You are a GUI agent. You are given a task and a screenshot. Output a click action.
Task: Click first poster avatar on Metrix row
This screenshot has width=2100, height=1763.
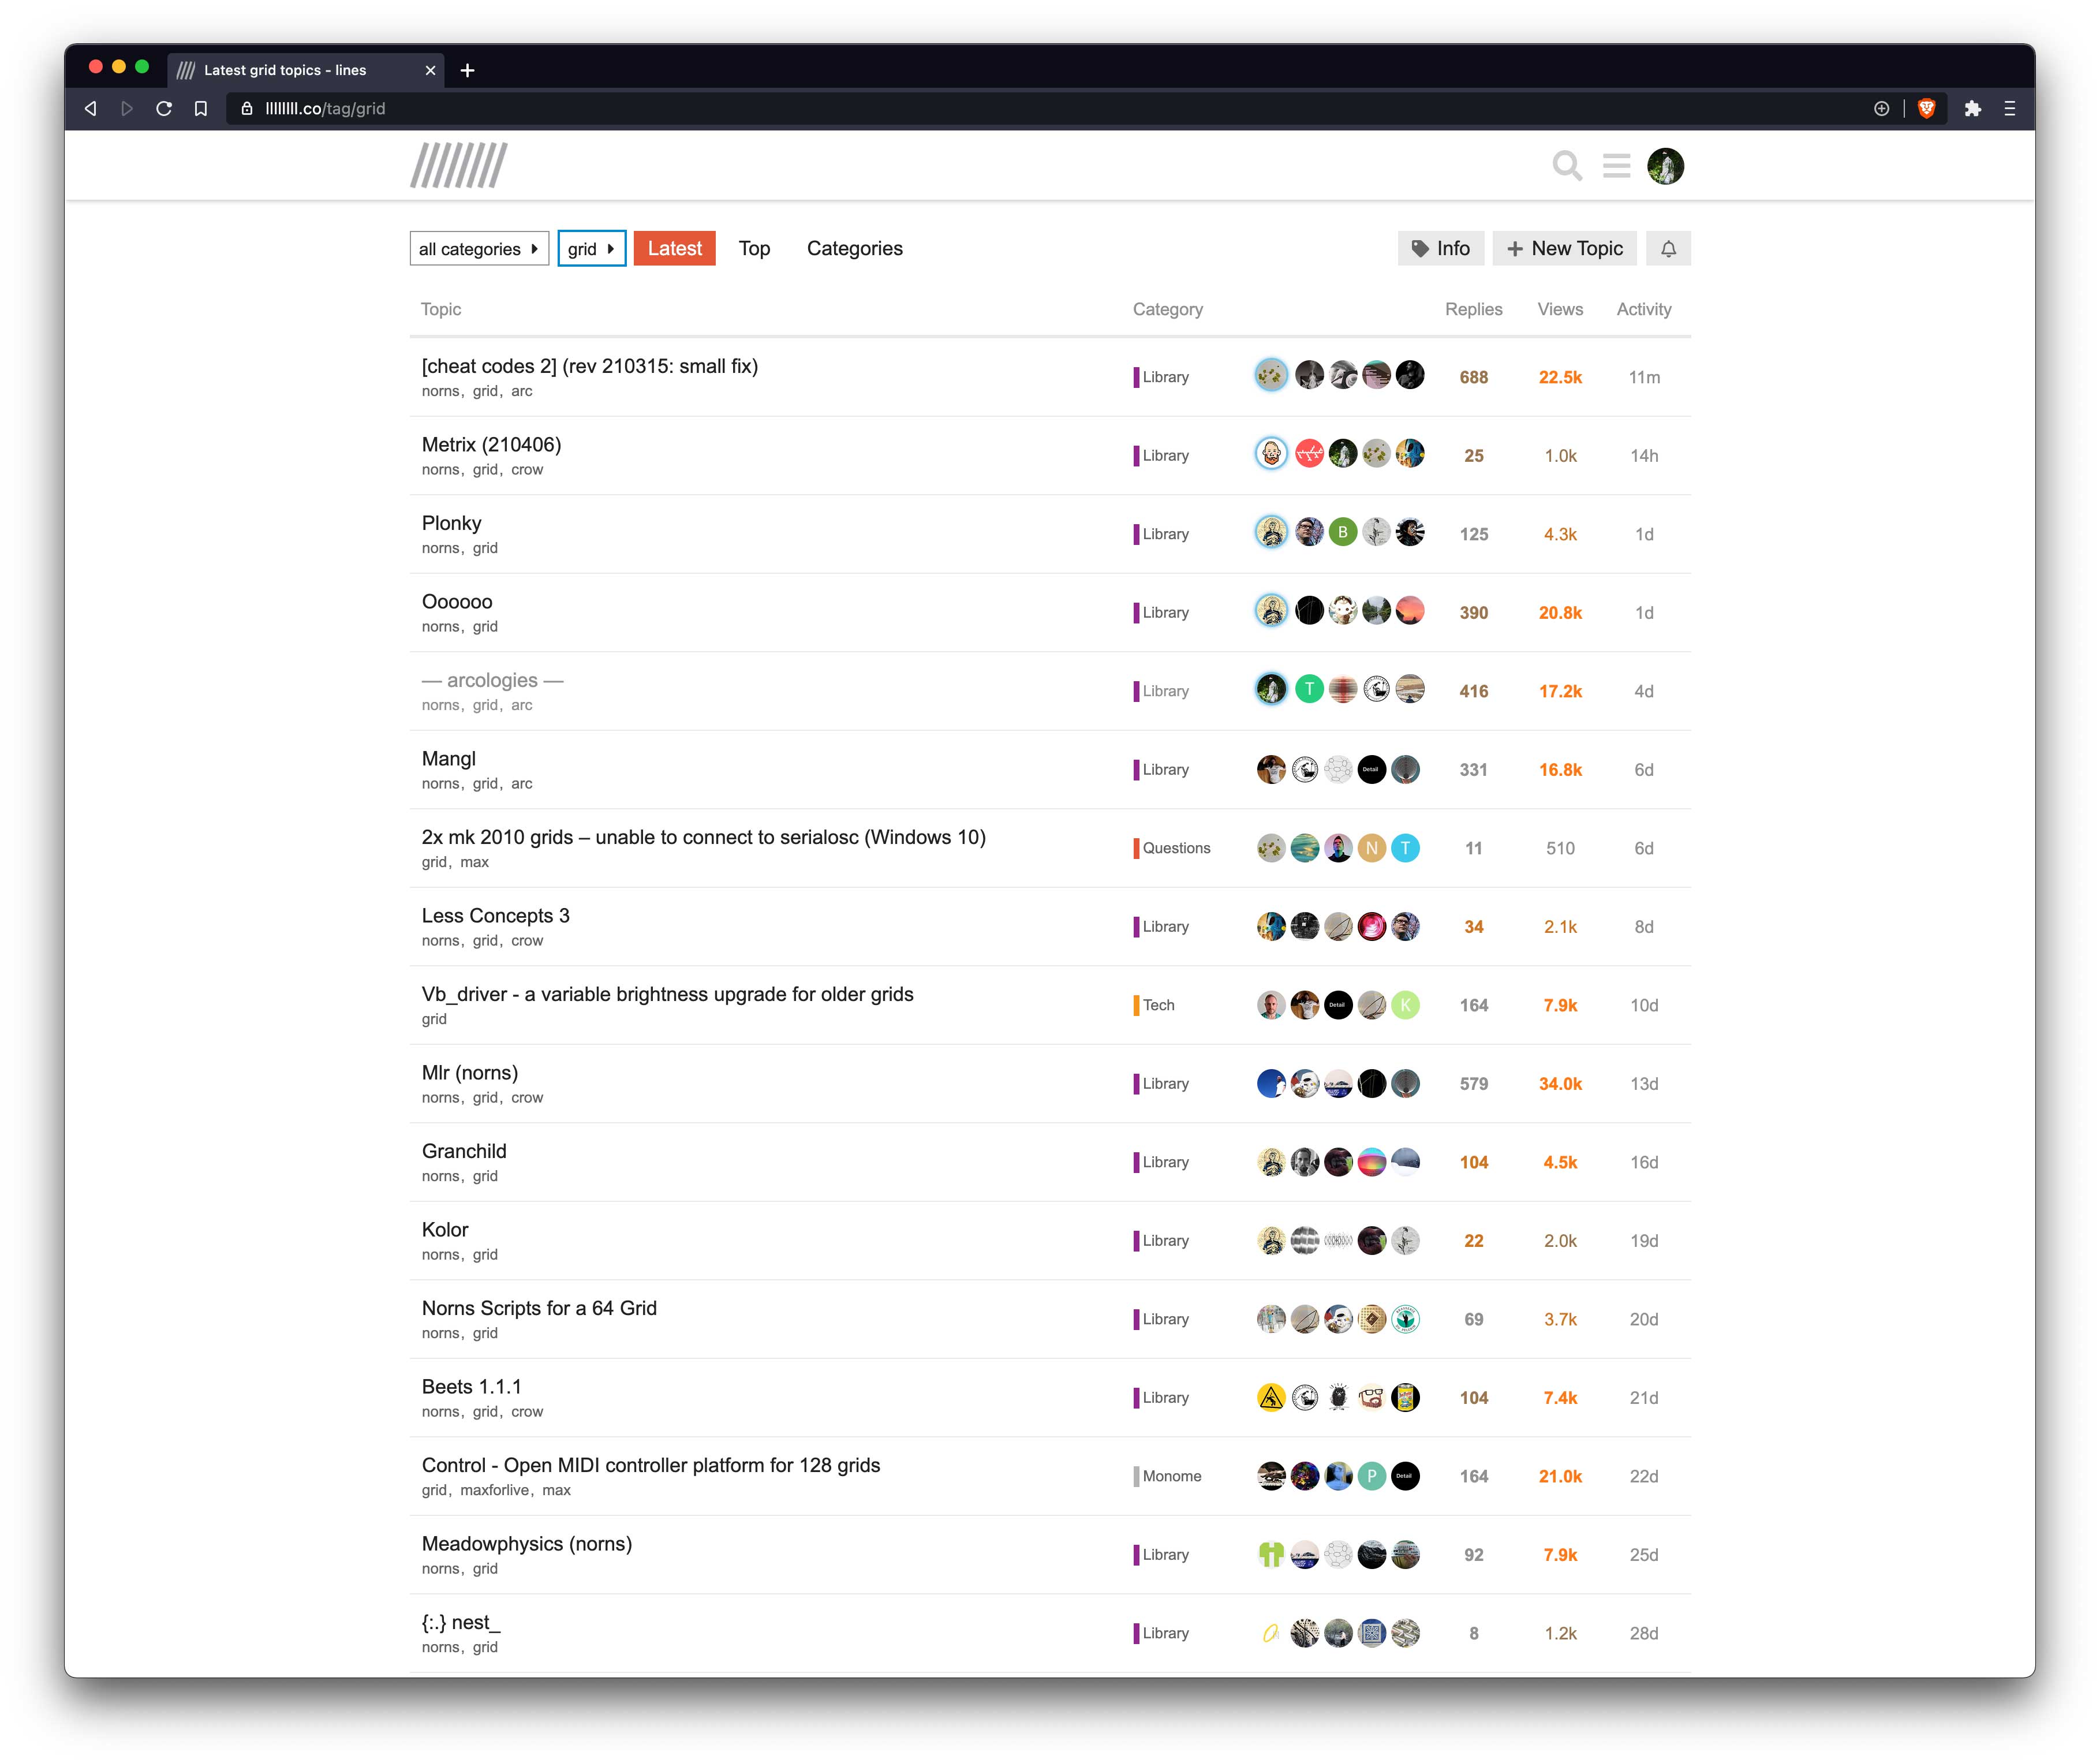[x=1271, y=454]
